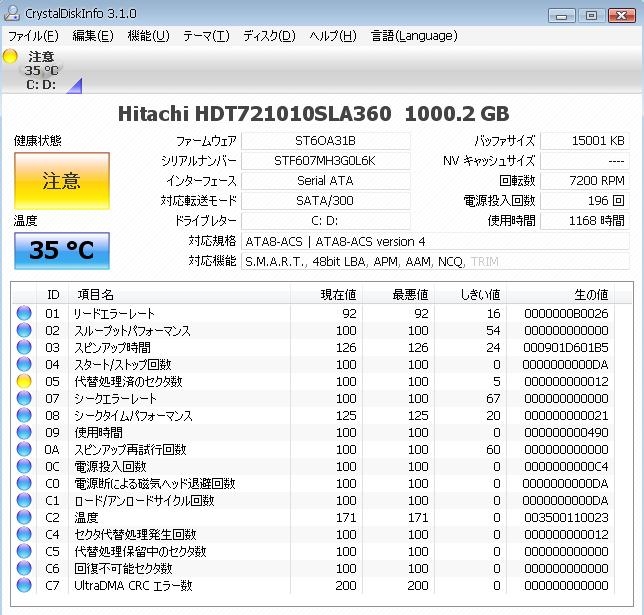644x615 pixels.
Task: Click the 最悪値 column header
Action: 398,295
